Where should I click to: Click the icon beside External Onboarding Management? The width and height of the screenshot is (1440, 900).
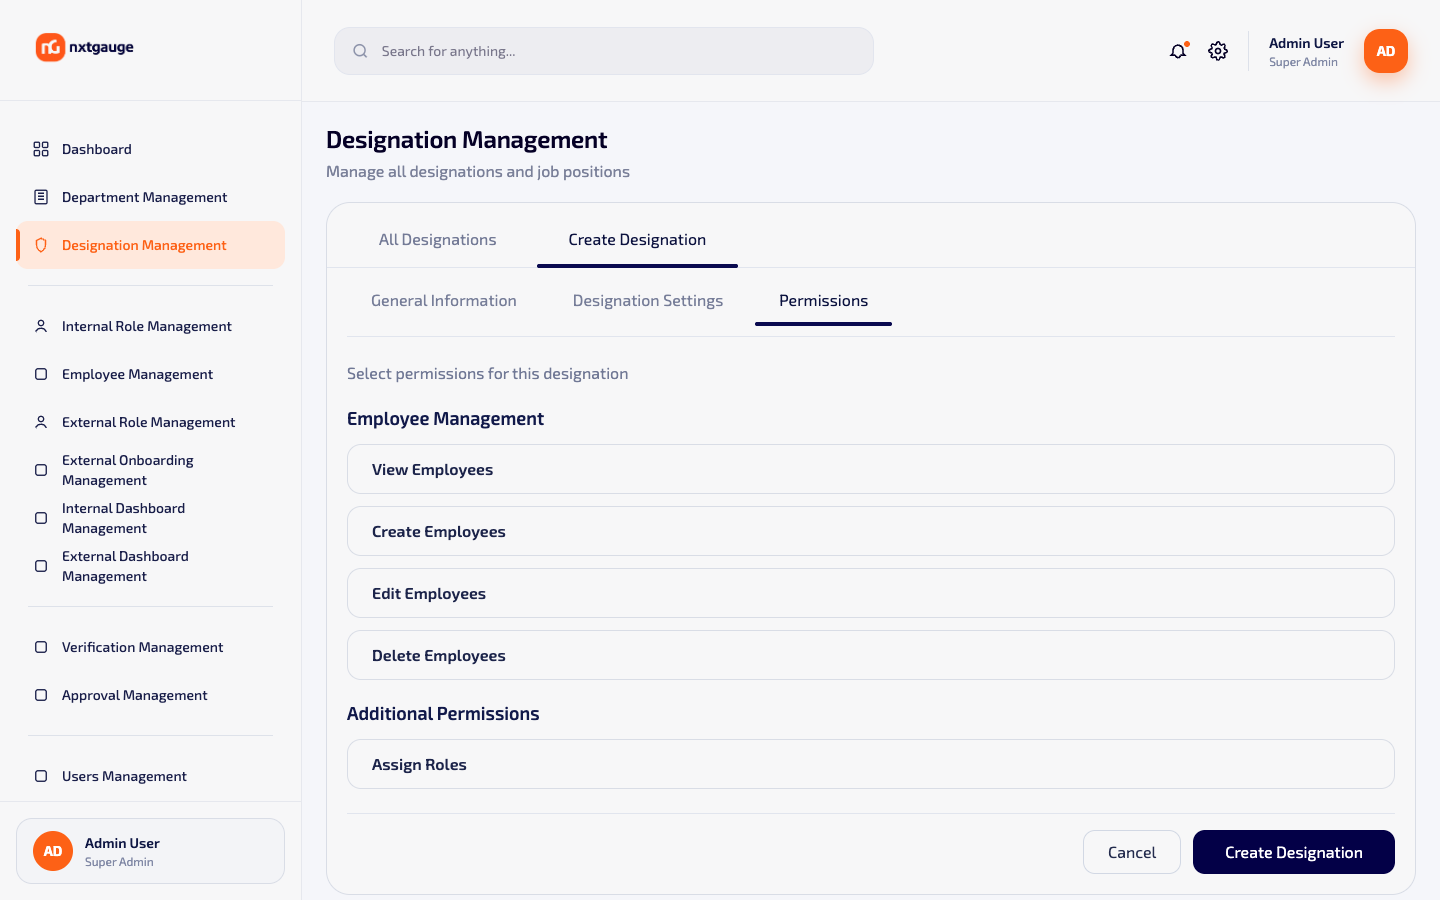coord(41,470)
